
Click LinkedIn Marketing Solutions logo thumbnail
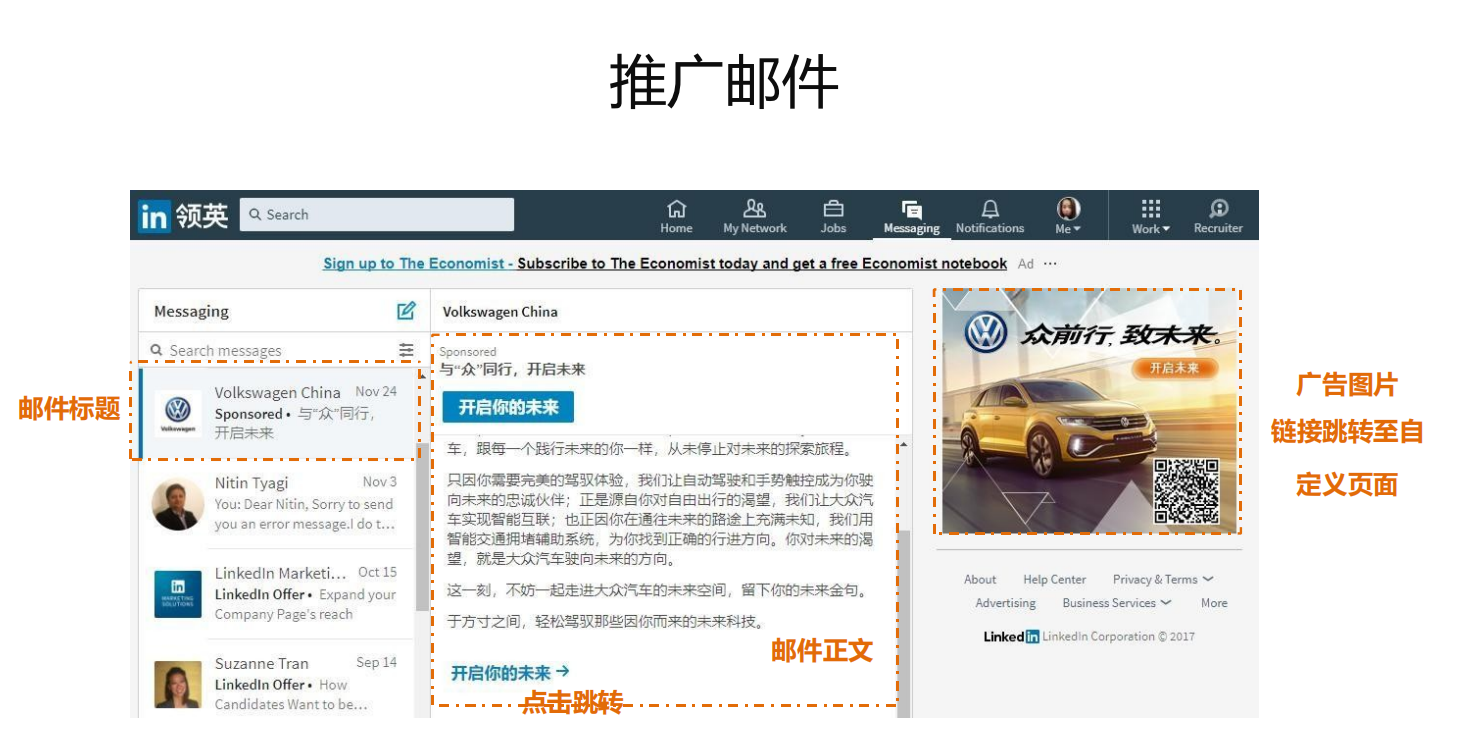[x=178, y=594]
